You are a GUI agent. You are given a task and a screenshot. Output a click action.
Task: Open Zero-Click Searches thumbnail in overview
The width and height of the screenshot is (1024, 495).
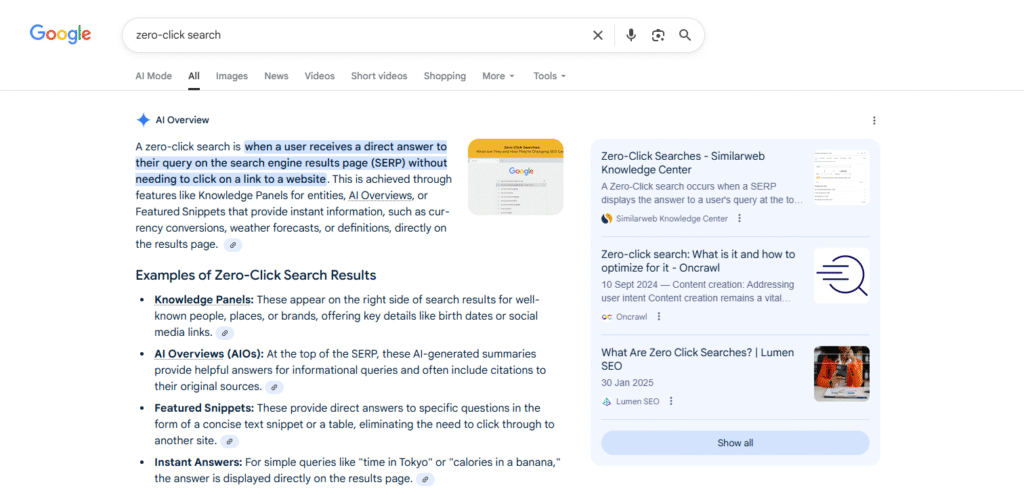tap(516, 177)
